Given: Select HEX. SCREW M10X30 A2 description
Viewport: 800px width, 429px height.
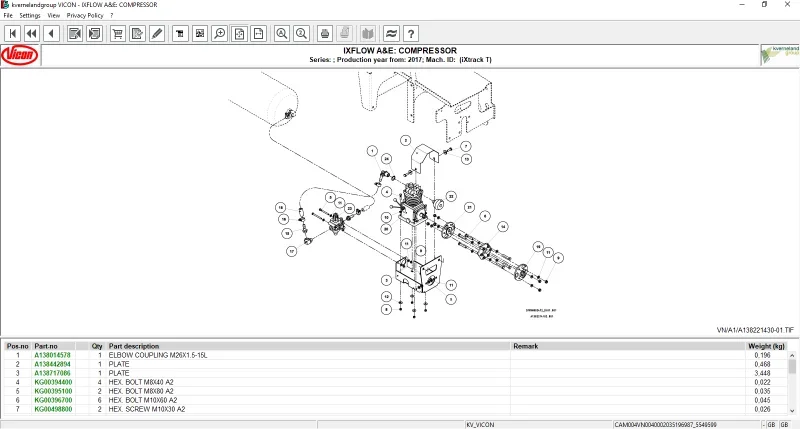Looking at the screenshot, I should 147,409.
